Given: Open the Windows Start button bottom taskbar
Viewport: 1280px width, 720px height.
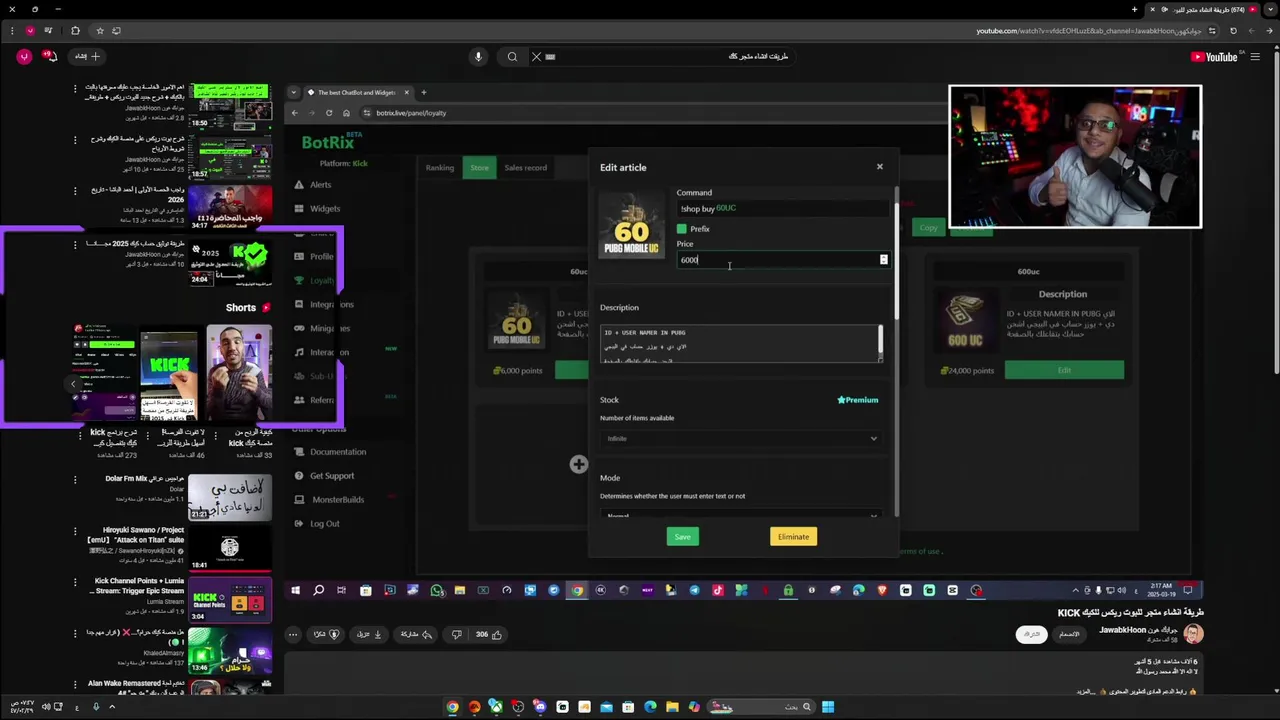Looking at the screenshot, I should (x=828, y=707).
